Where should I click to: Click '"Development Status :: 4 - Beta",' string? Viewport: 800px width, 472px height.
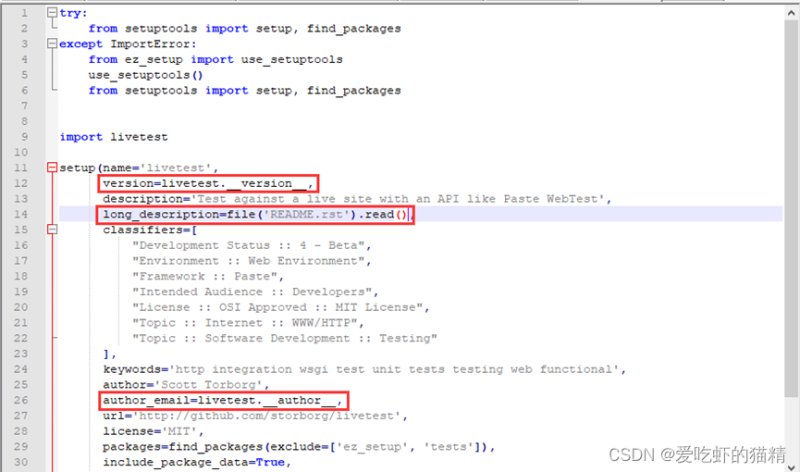[x=252, y=245]
